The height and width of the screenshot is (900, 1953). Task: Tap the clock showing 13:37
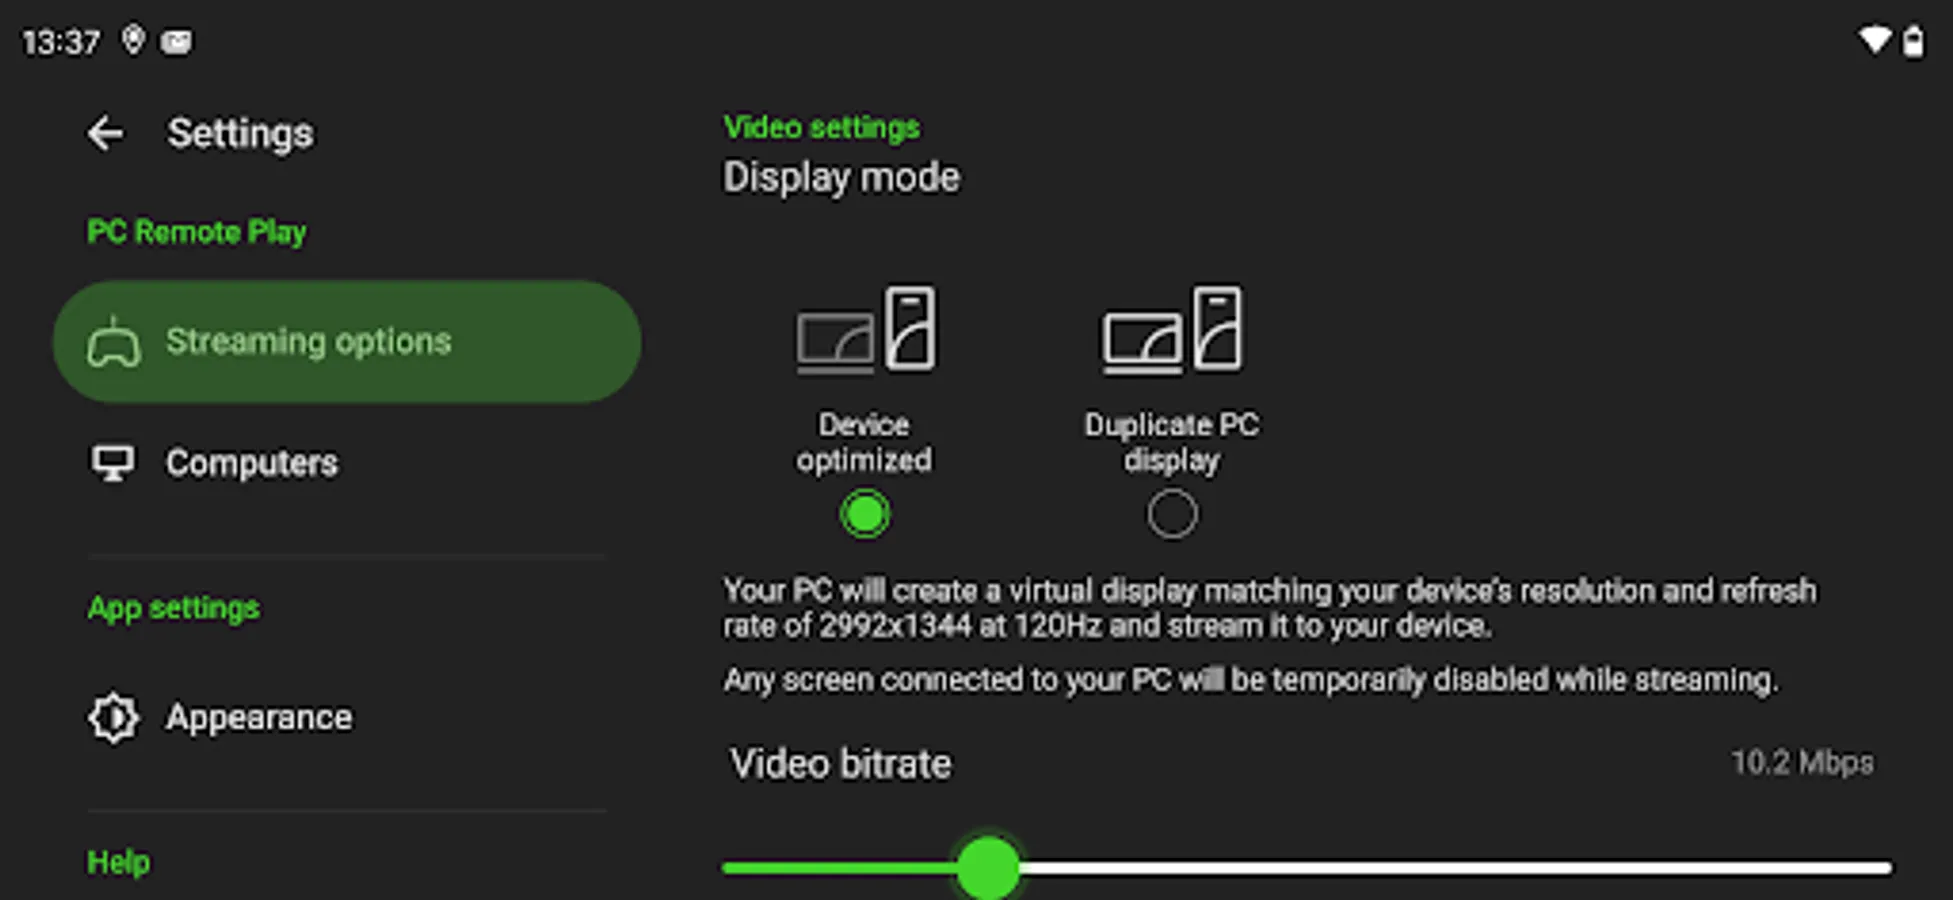coord(61,42)
